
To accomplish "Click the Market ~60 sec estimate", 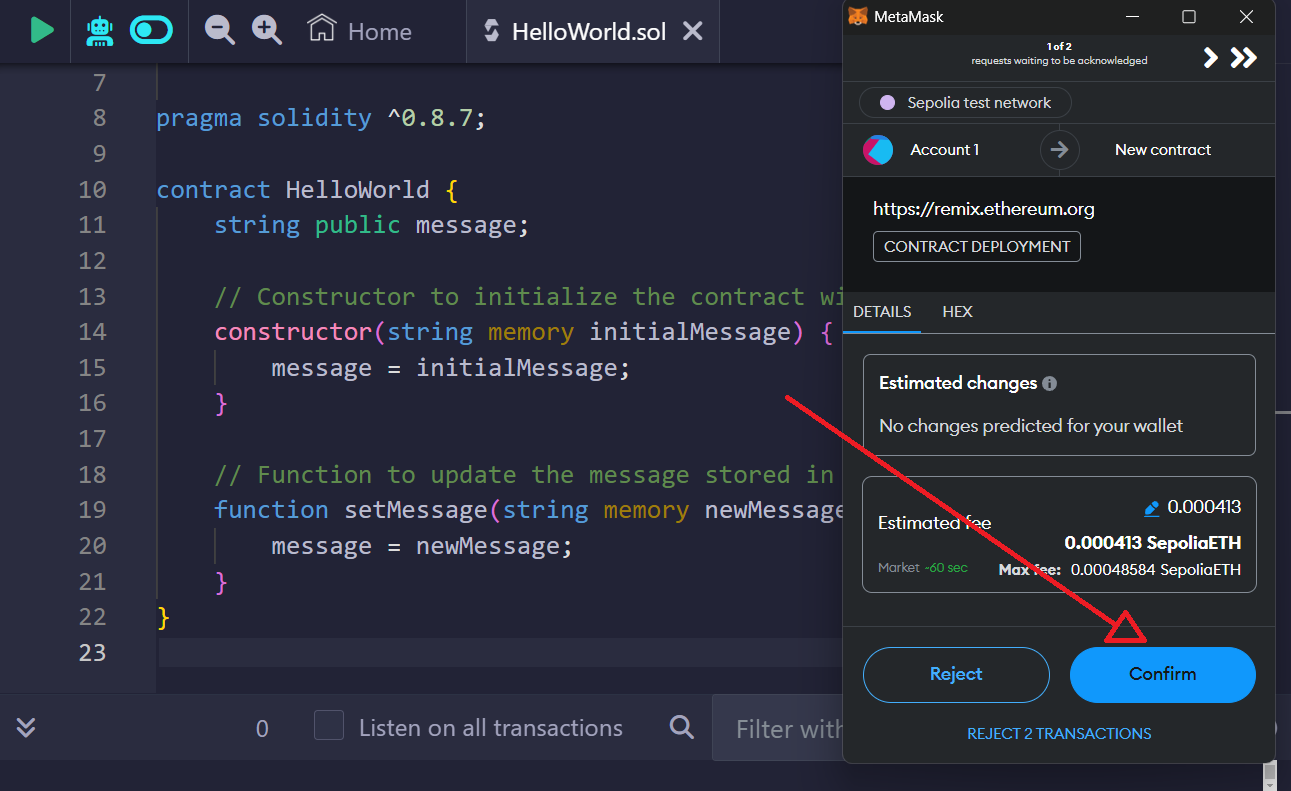I will (x=923, y=568).
